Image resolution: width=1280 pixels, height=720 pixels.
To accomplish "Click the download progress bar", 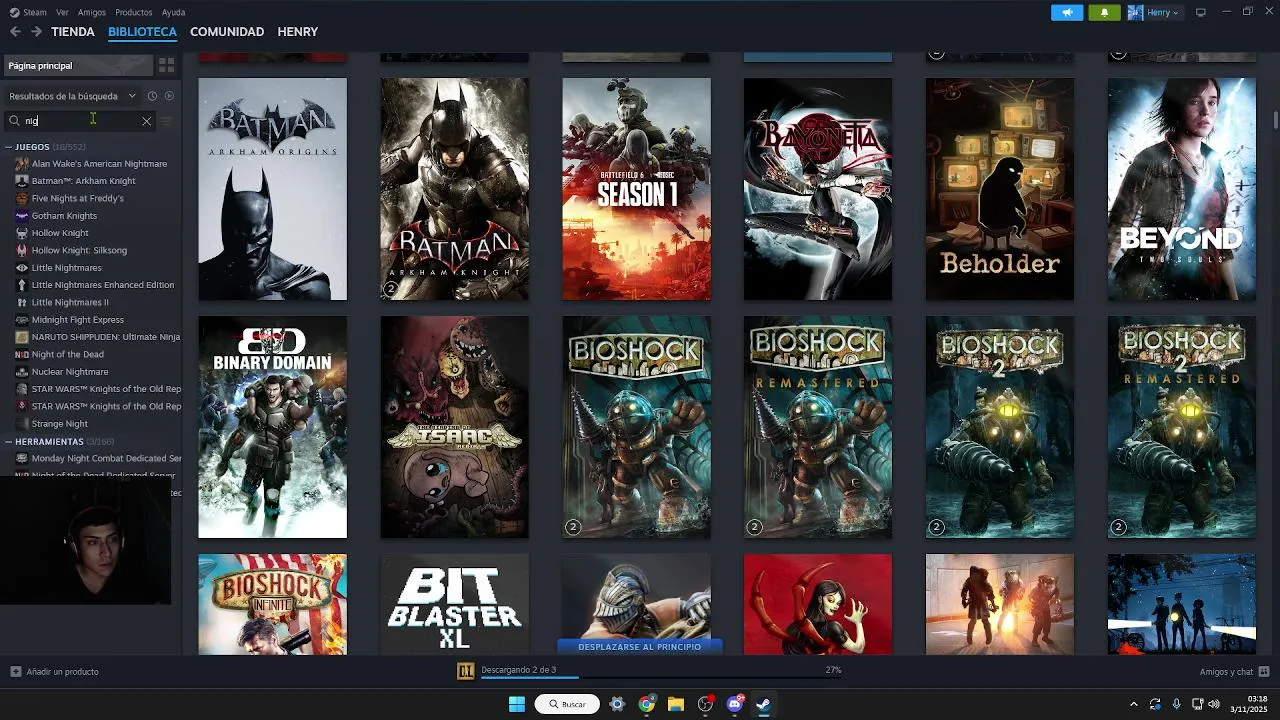I will (661, 678).
